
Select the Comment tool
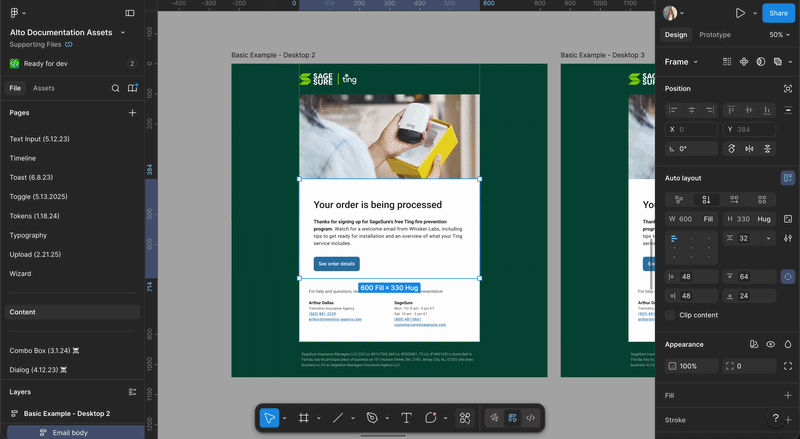[x=431, y=418]
